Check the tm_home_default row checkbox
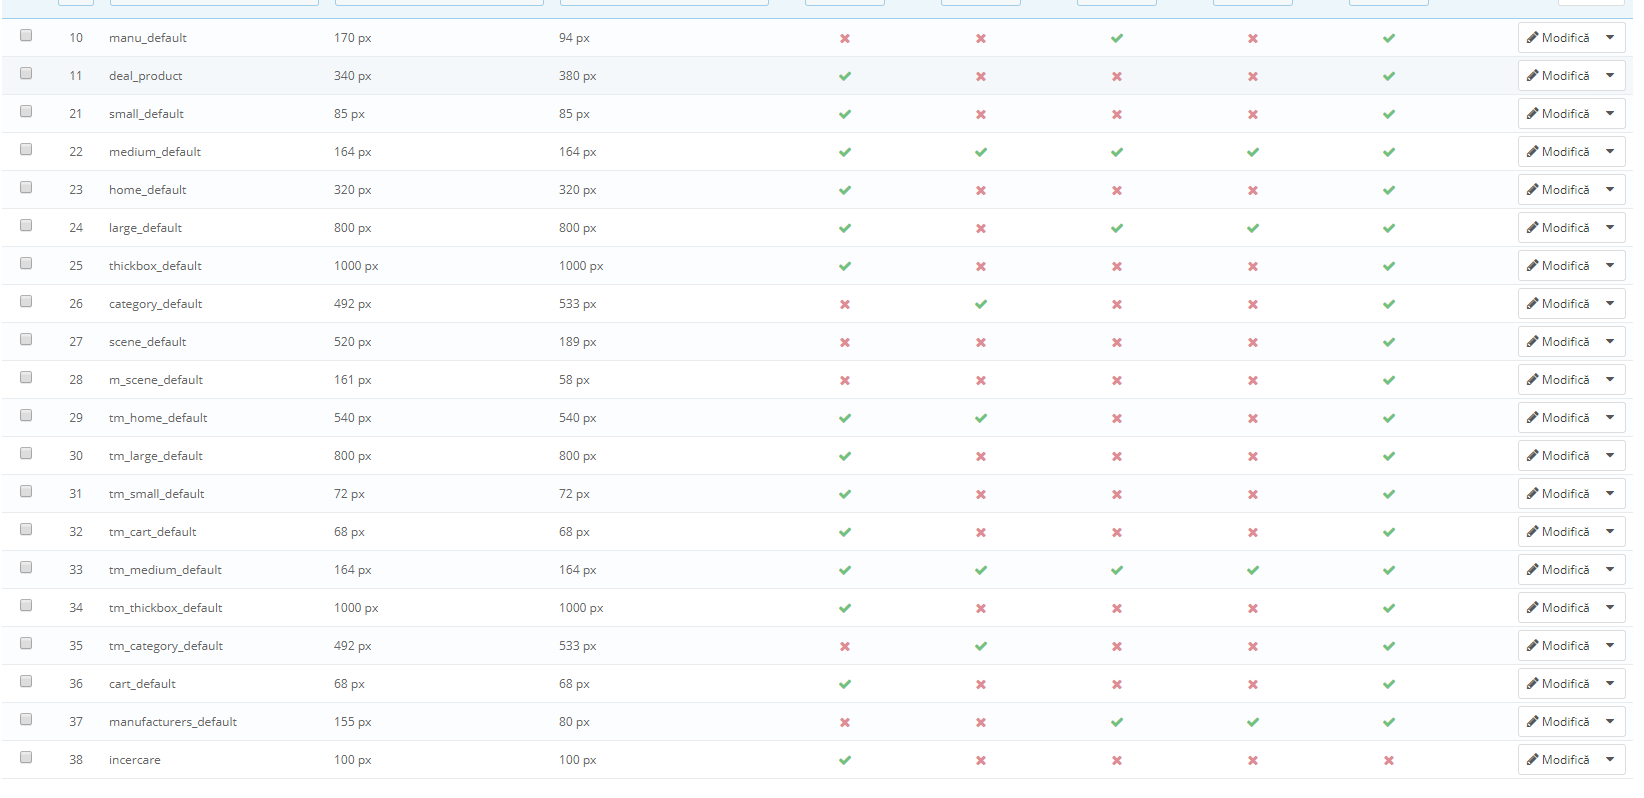Screen dimensions: 1644x798 (26, 415)
